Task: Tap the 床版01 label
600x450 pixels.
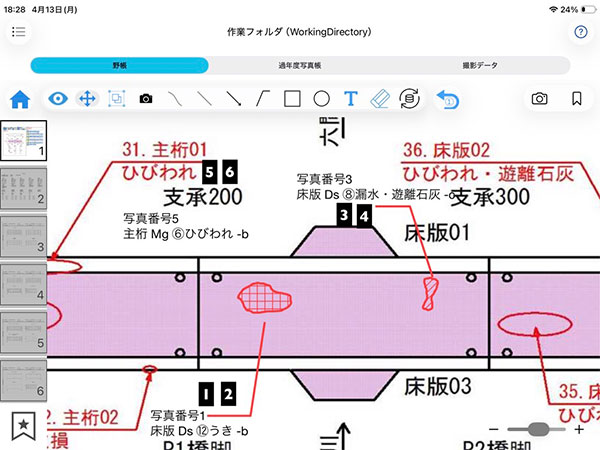Action: tap(437, 233)
